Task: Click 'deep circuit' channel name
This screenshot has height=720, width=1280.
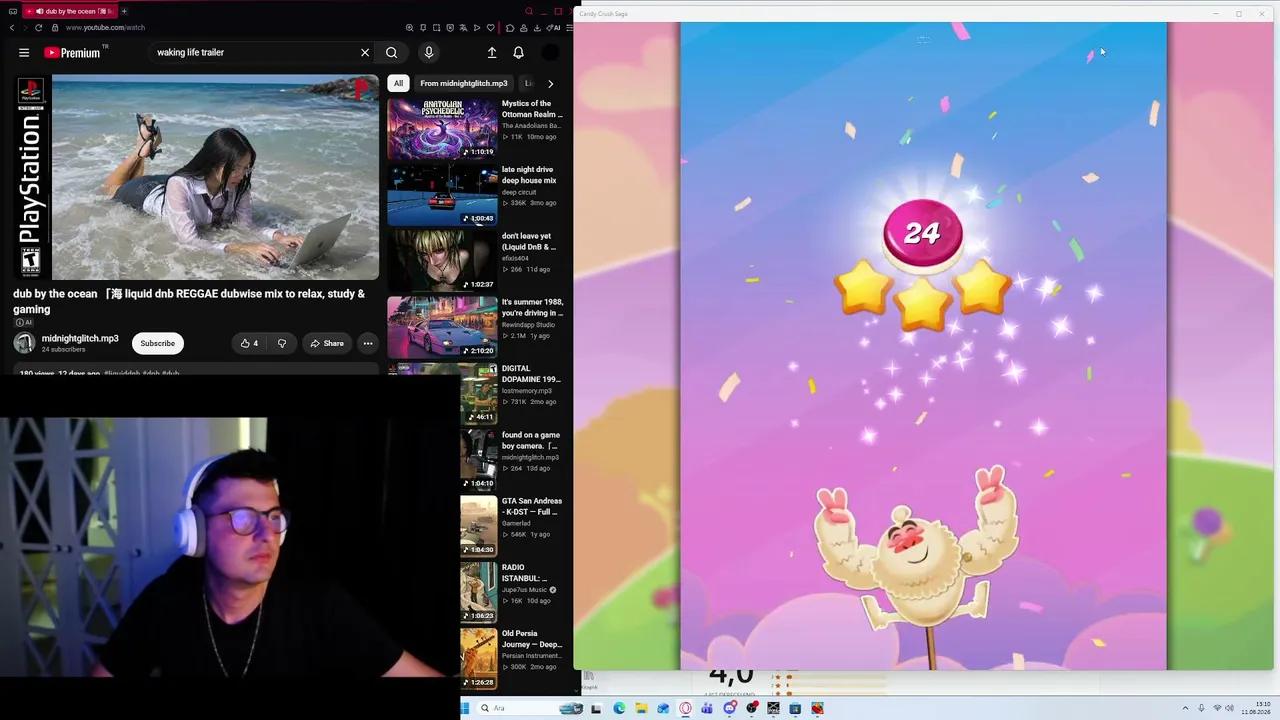Action: (x=519, y=192)
